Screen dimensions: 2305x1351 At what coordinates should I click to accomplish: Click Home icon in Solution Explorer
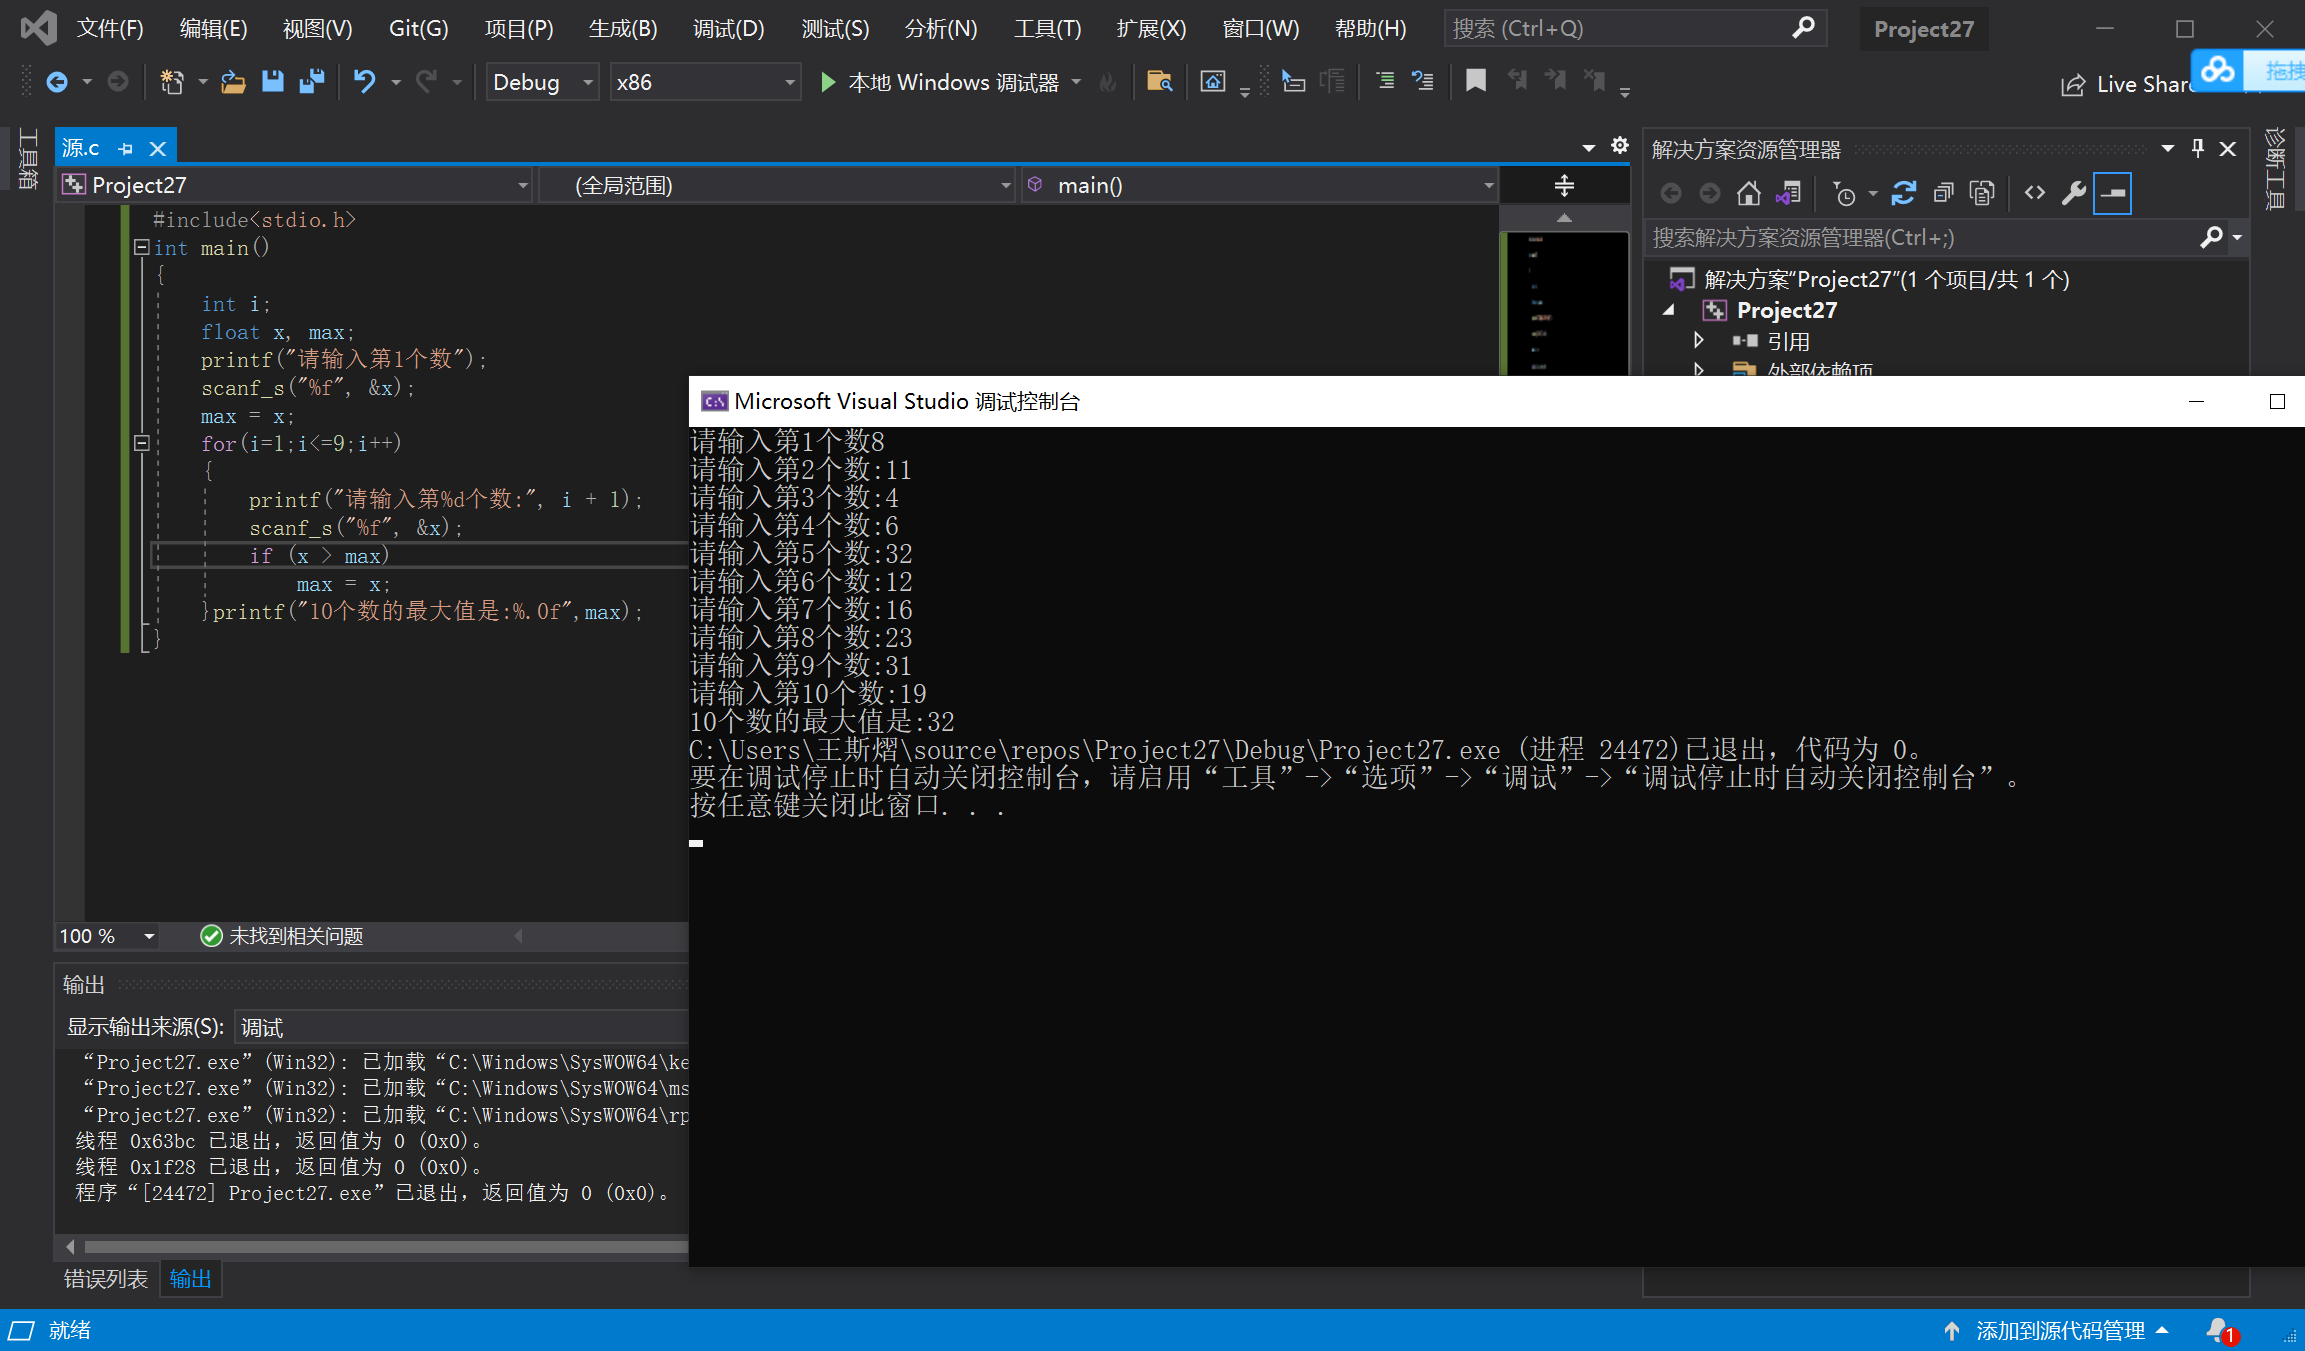tap(1748, 193)
